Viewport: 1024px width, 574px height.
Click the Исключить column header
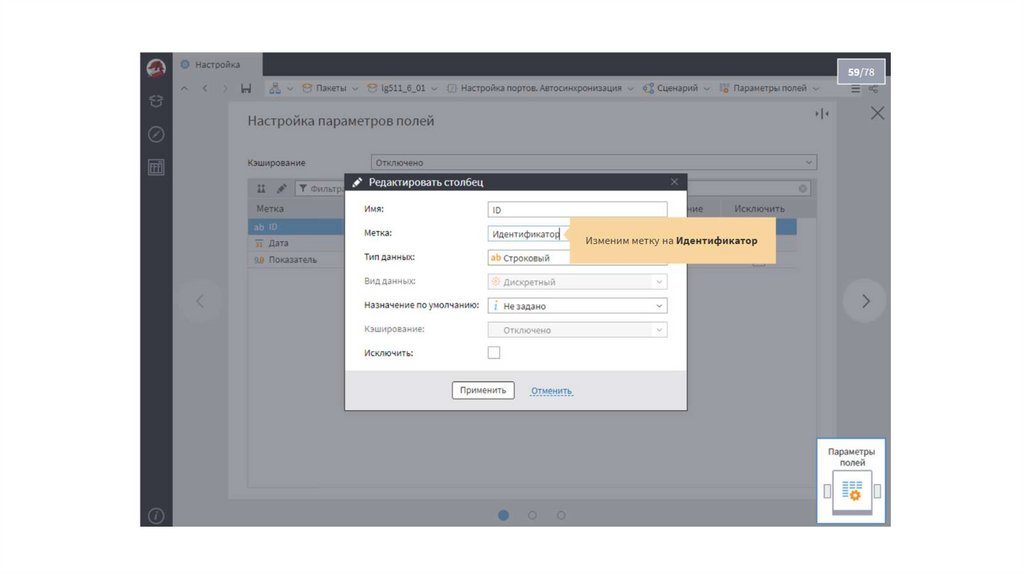(760, 209)
